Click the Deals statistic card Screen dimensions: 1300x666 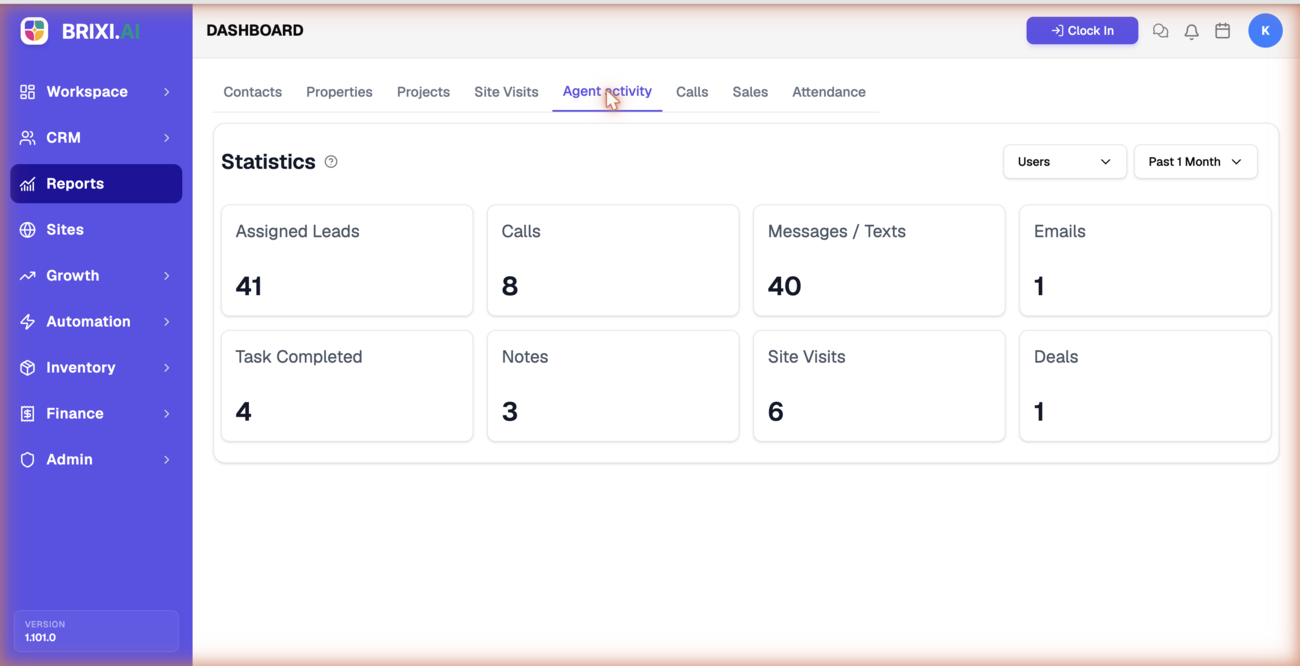pyautogui.click(x=1145, y=386)
